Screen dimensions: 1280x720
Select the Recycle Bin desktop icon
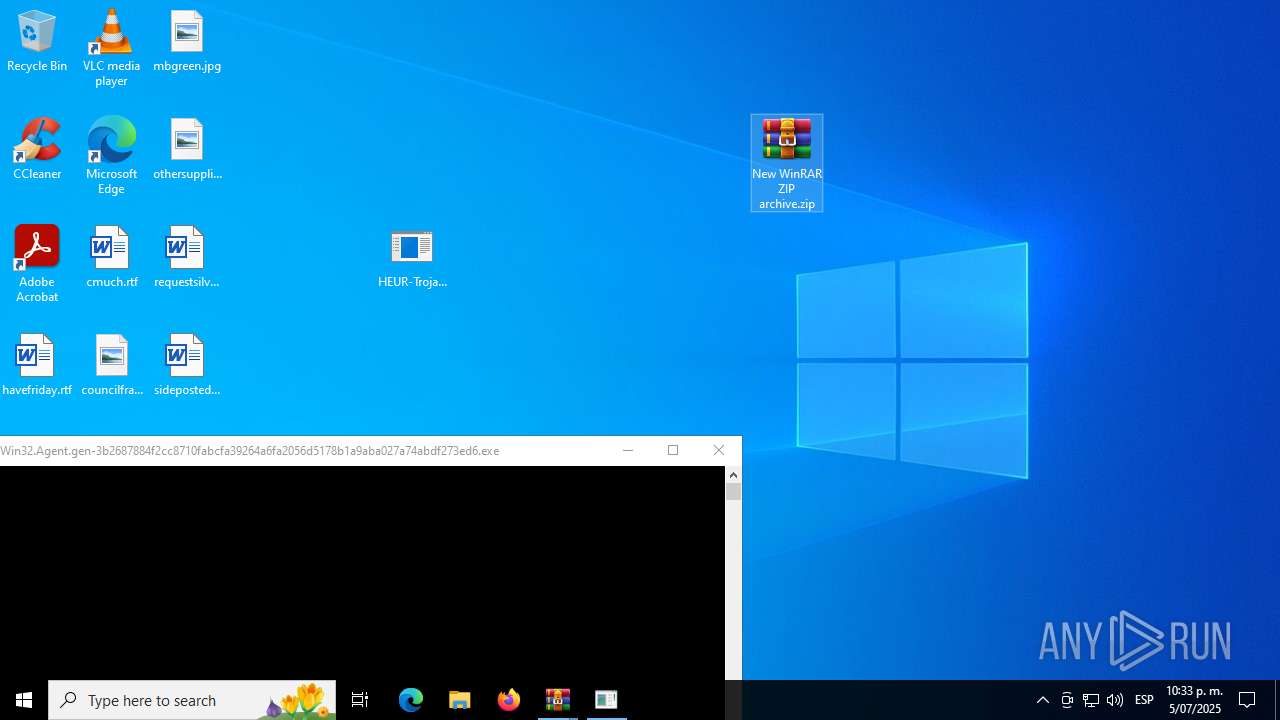(37, 42)
